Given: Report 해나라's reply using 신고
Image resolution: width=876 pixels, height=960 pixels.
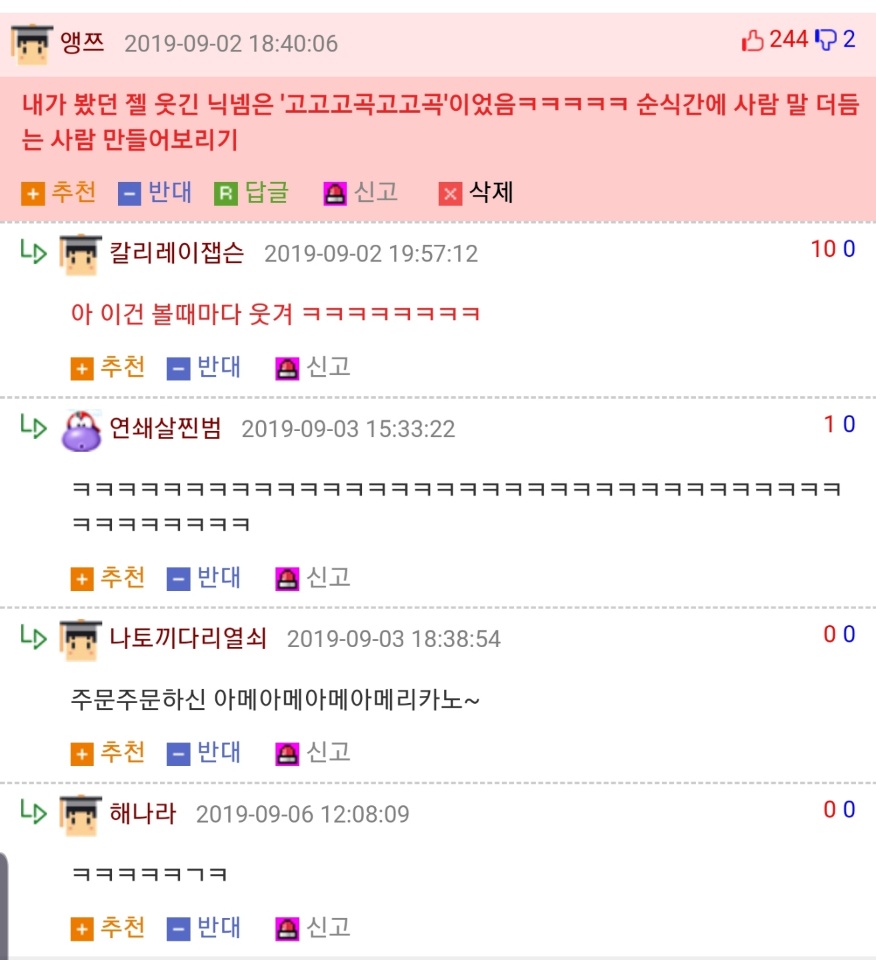Looking at the screenshot, I should [313, 928].
